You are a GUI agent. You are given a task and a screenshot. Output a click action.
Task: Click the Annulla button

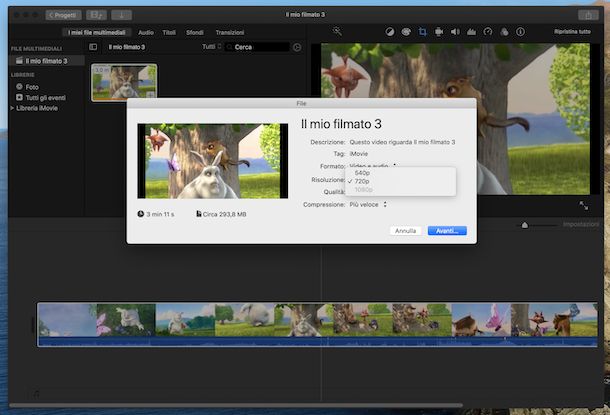[405, 231]
